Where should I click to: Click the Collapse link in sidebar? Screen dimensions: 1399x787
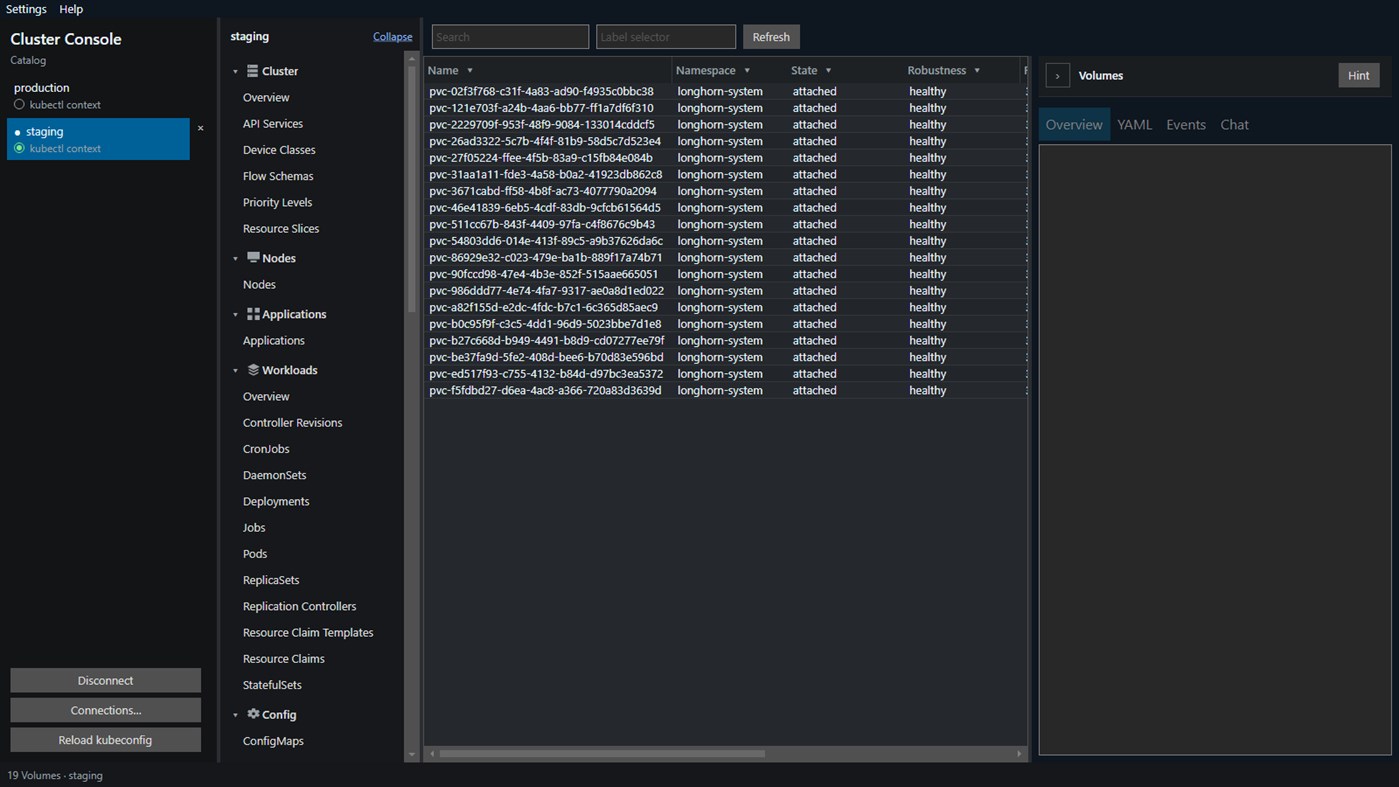point(392,37)
